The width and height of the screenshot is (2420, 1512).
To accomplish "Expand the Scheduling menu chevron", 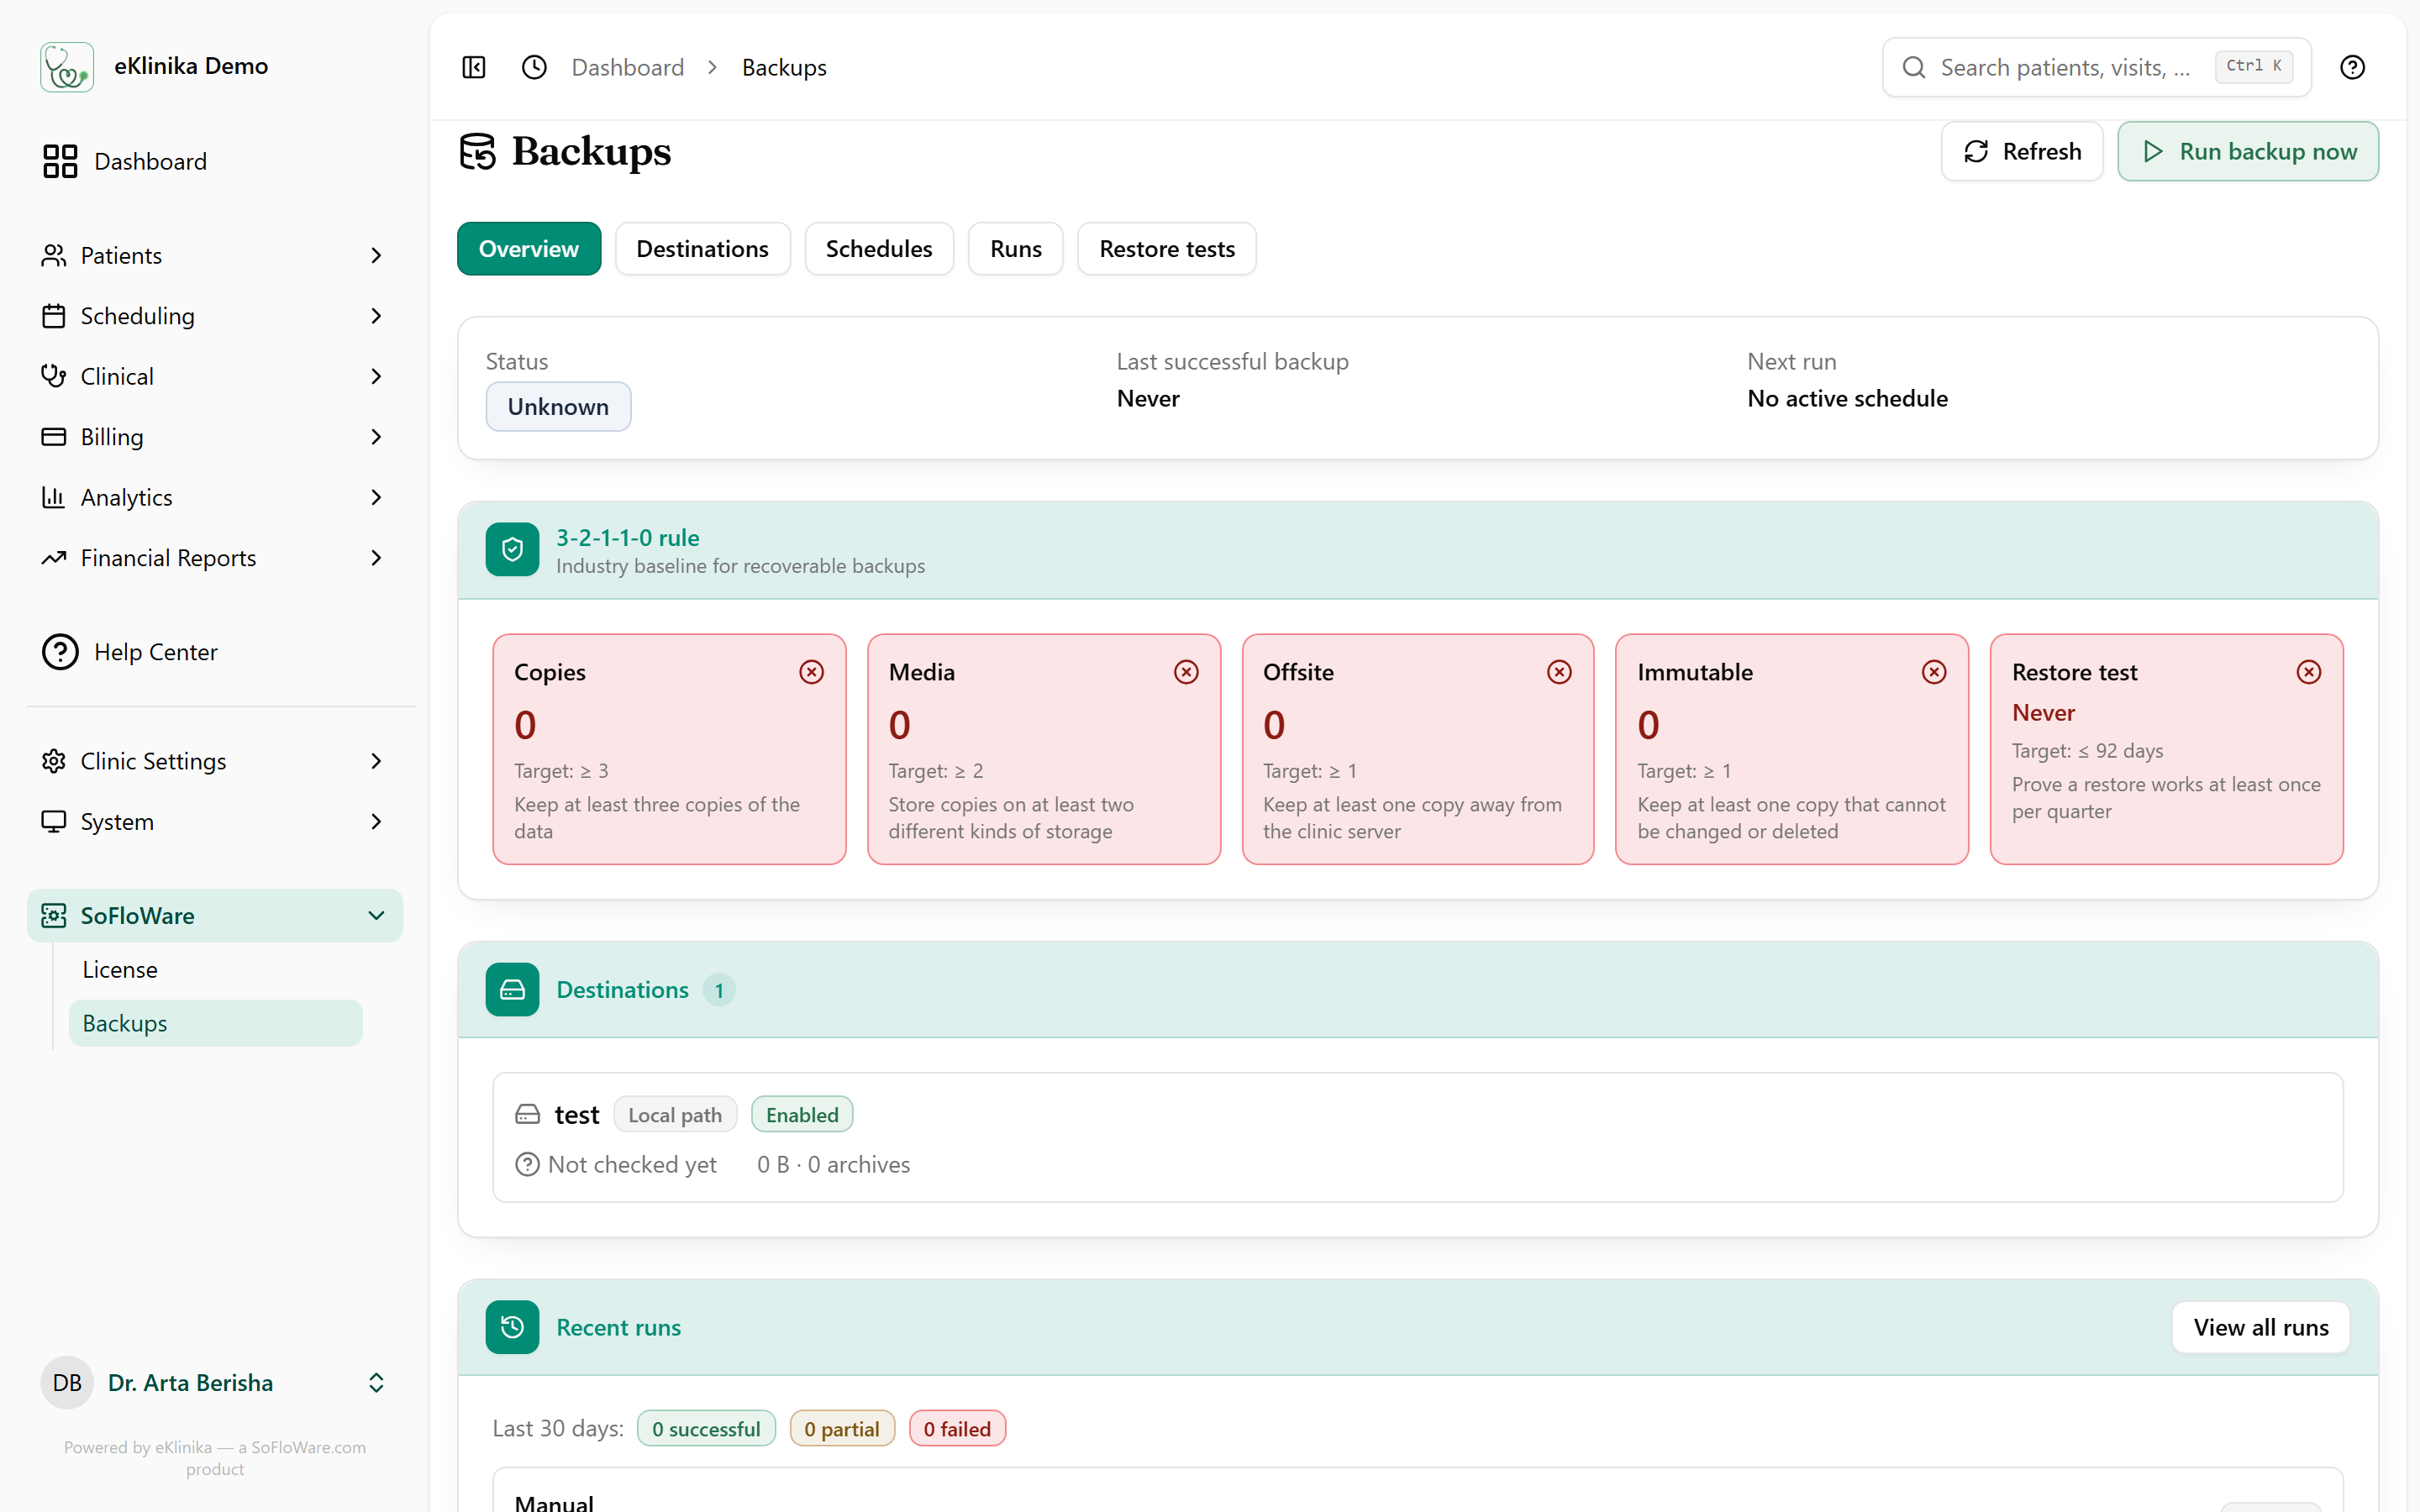I will point(376,316).
